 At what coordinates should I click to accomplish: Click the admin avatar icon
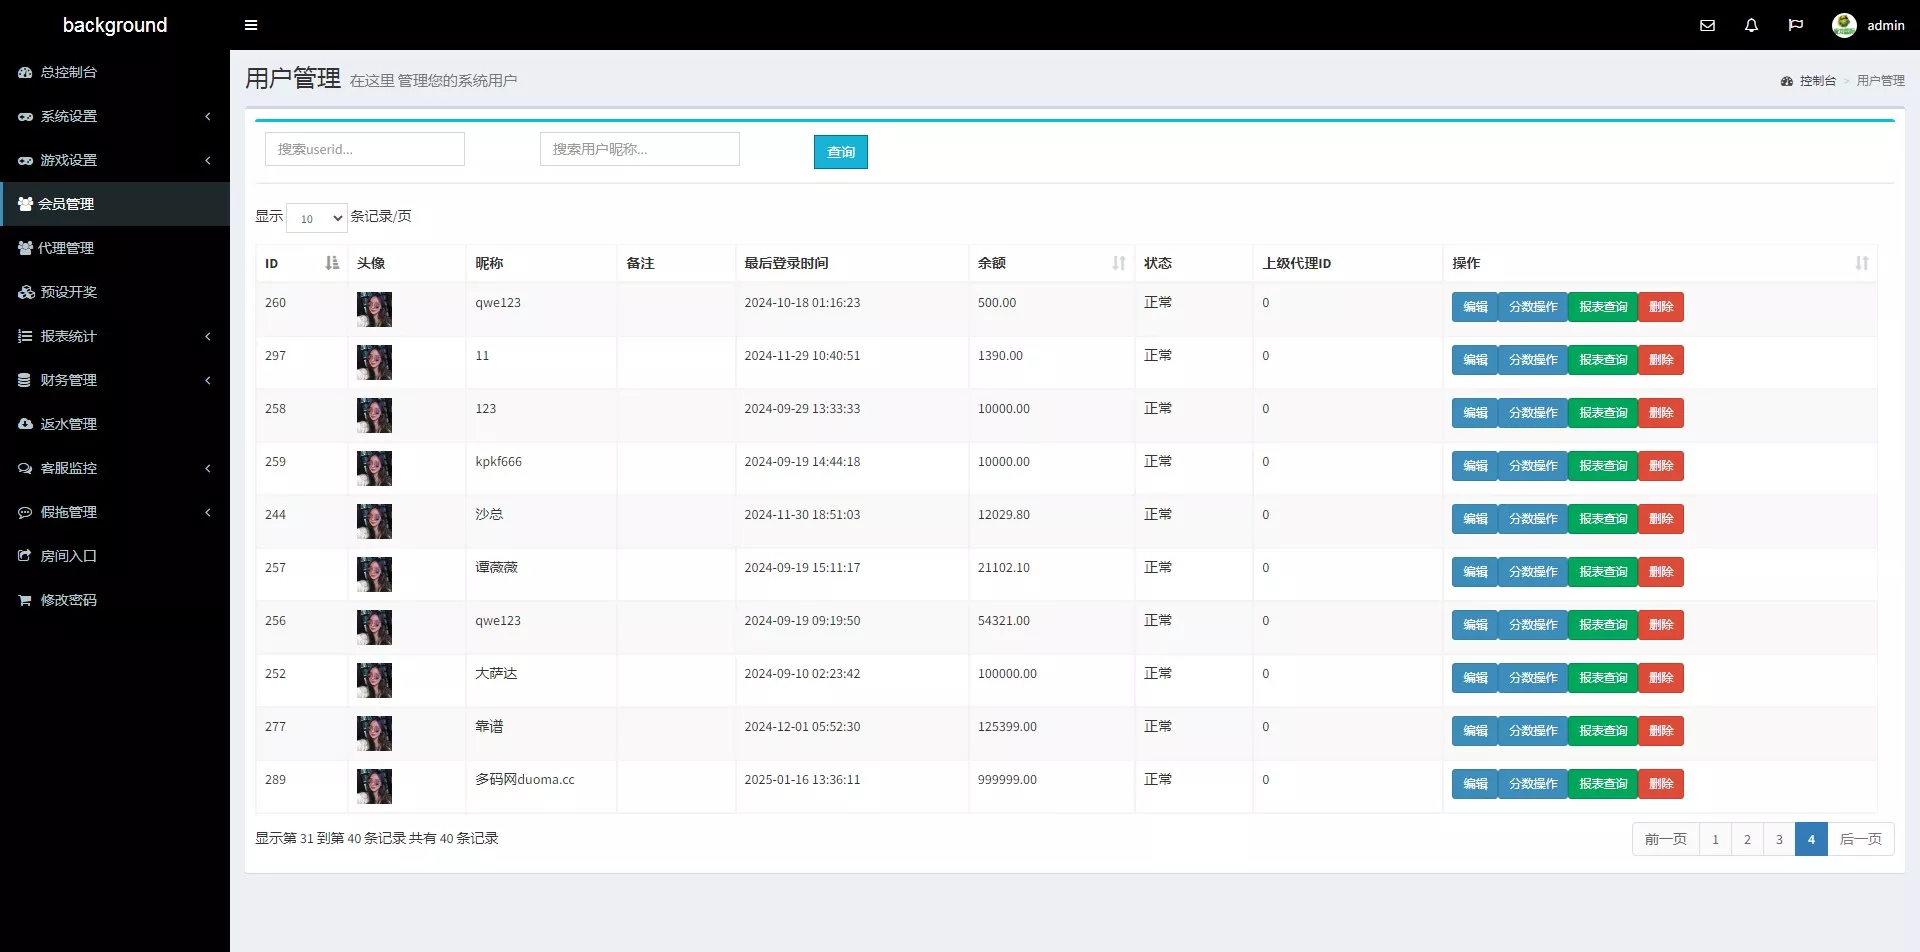1844,25
